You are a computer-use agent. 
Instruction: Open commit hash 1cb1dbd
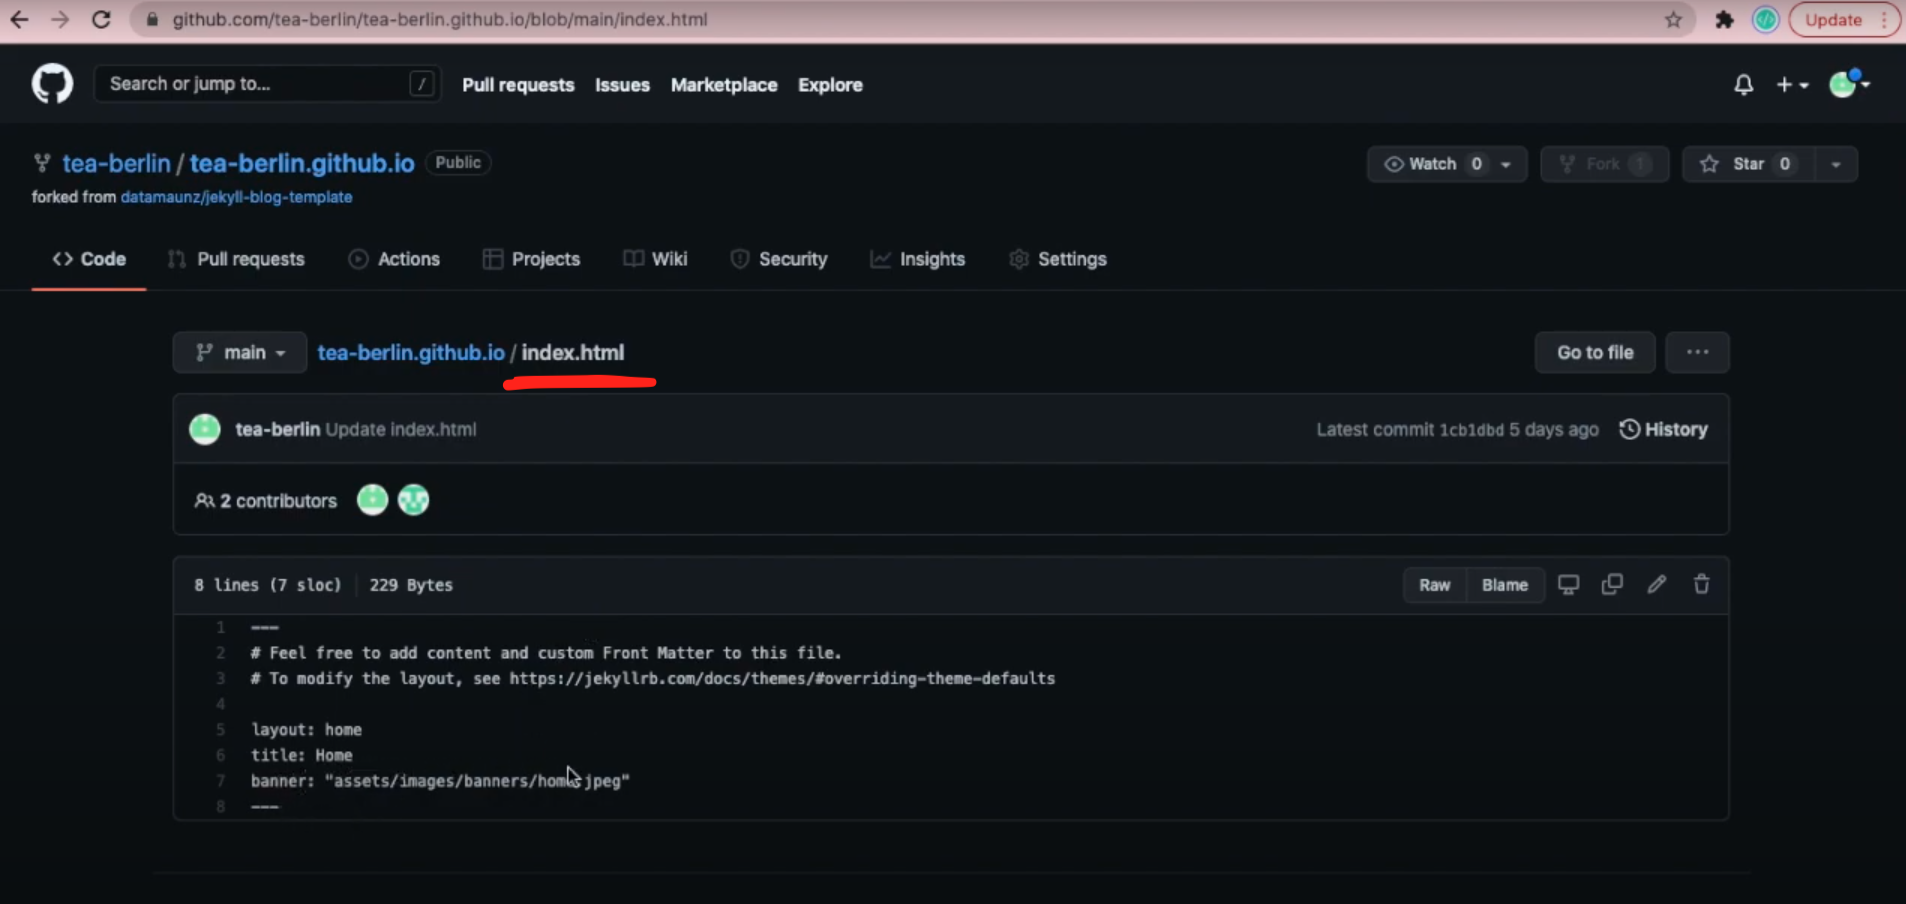pyautogui.click(x=1471, y=430)
